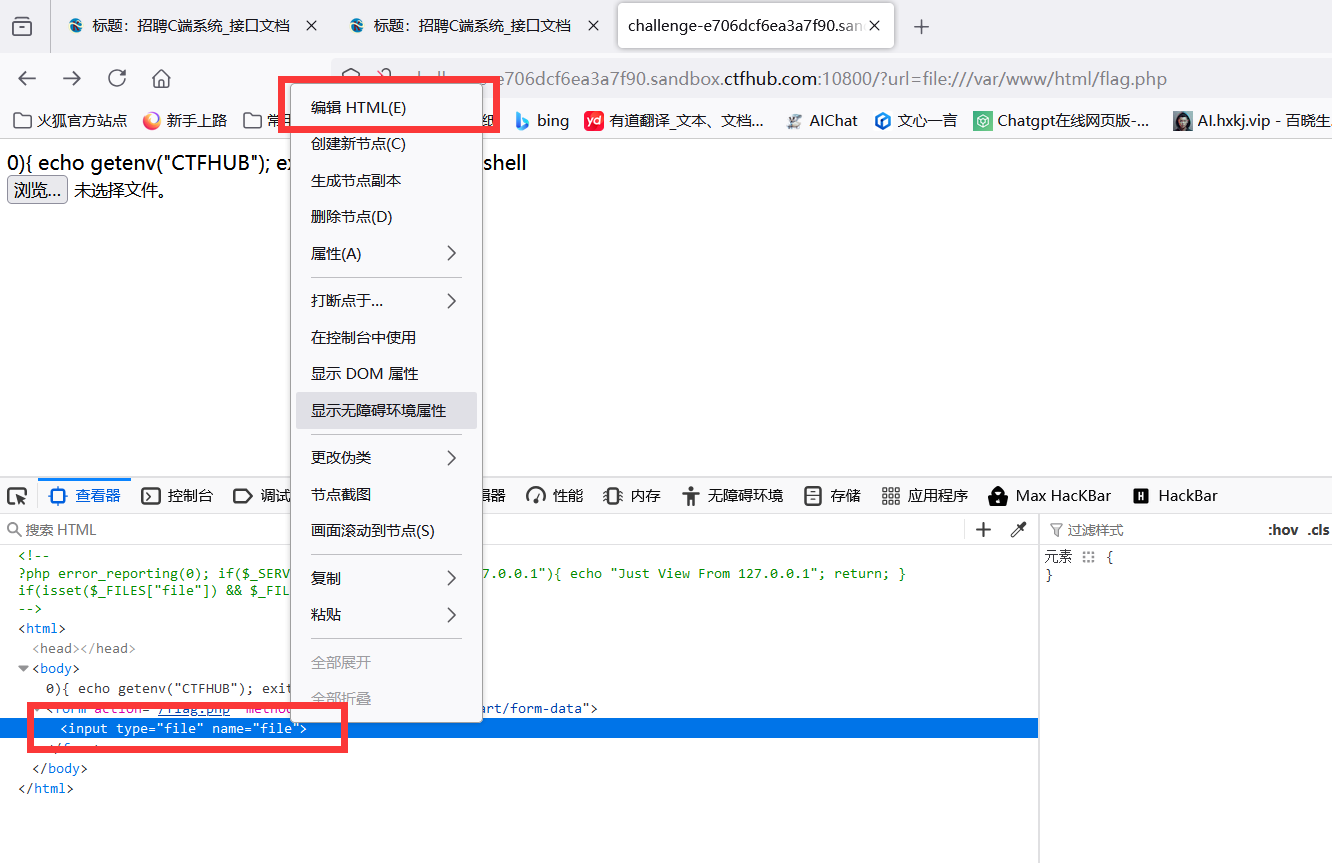Pick a color with the eyedropper icon
The height and width of the screenshot is (863, 1332).
point(1018,530)
